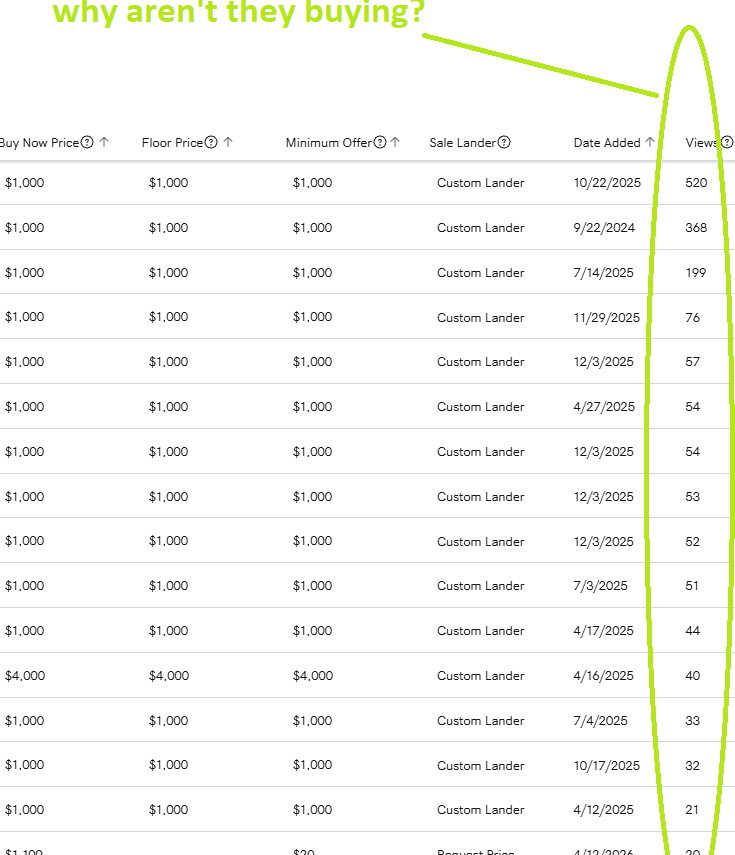Click Floor Price in the 11/29/2025 row

[168, 317]
